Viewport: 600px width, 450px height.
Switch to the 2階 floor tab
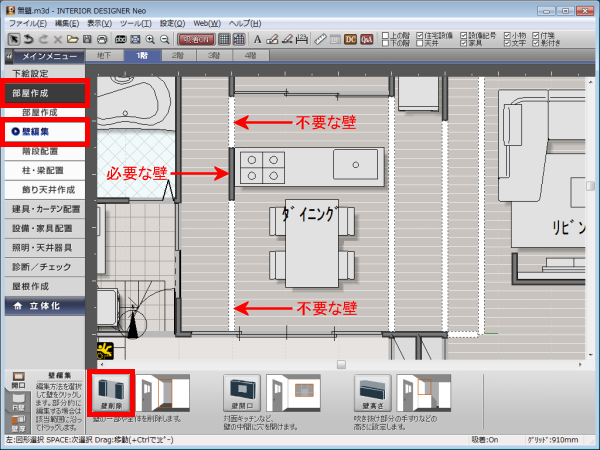point(177,56)
